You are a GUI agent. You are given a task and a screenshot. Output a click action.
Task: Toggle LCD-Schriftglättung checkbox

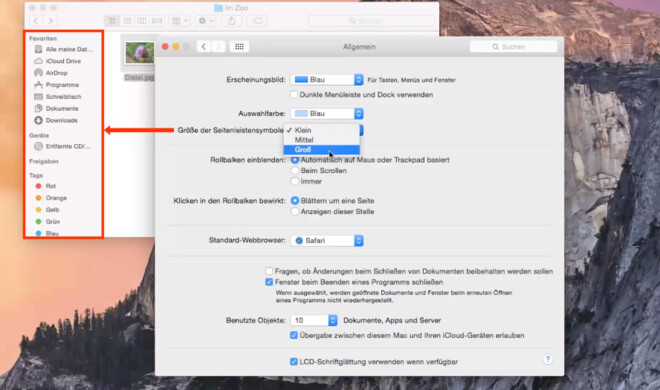[x=294, y=361]
